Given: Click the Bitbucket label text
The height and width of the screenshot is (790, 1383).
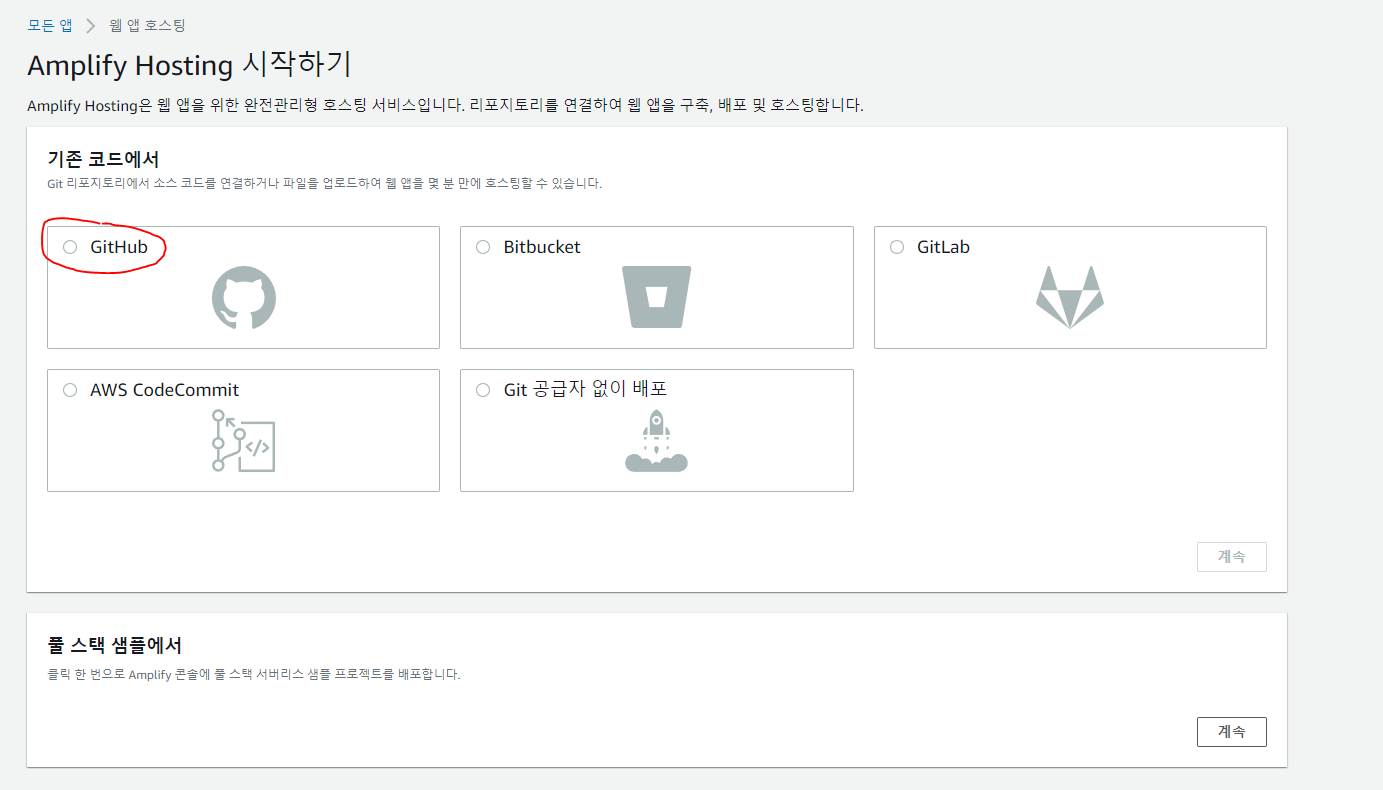Looking at the screenshot, I should pyautogui.click(x=542, y=247).
